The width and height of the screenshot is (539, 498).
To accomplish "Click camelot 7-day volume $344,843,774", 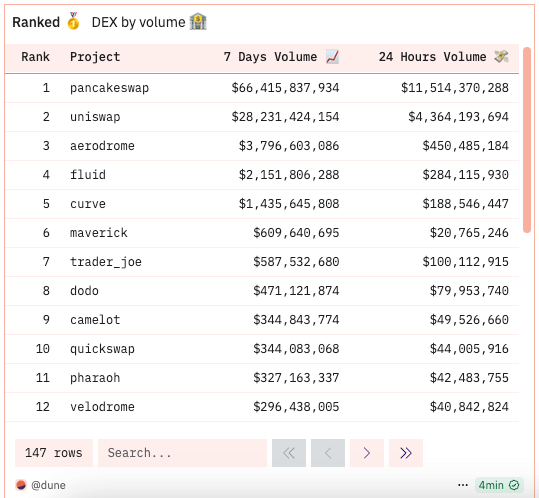I will click(x=296, y=320).
